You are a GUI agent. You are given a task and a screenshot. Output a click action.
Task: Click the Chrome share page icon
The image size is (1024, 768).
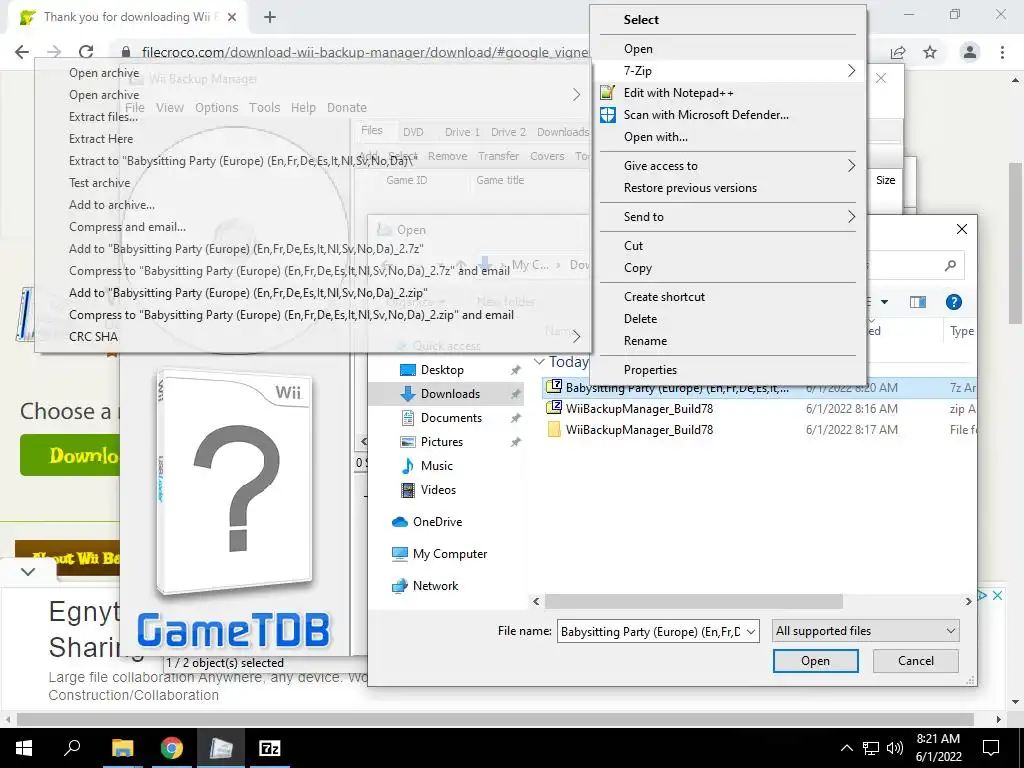pyautogui.click(x=898, y=52)
